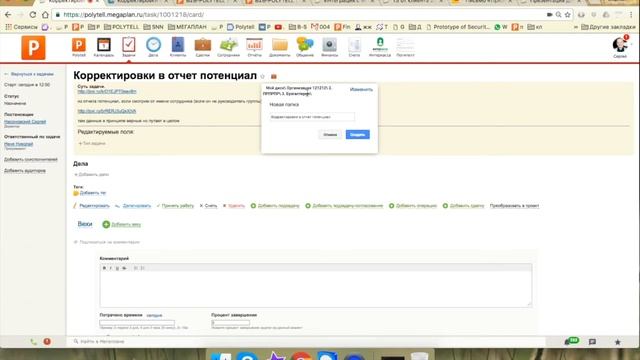Click Изменить link in the dialog

click(x=361, y=89)
